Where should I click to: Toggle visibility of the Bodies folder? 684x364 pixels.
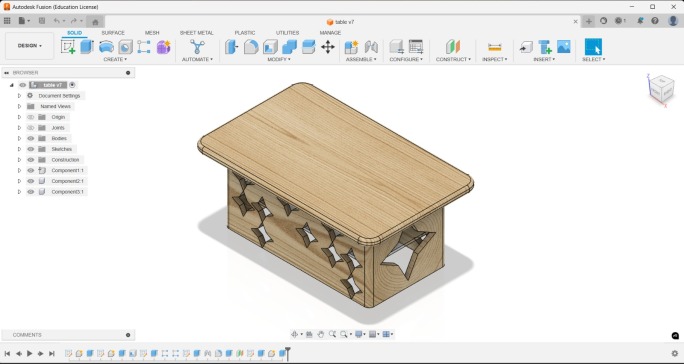coord(31,138)
